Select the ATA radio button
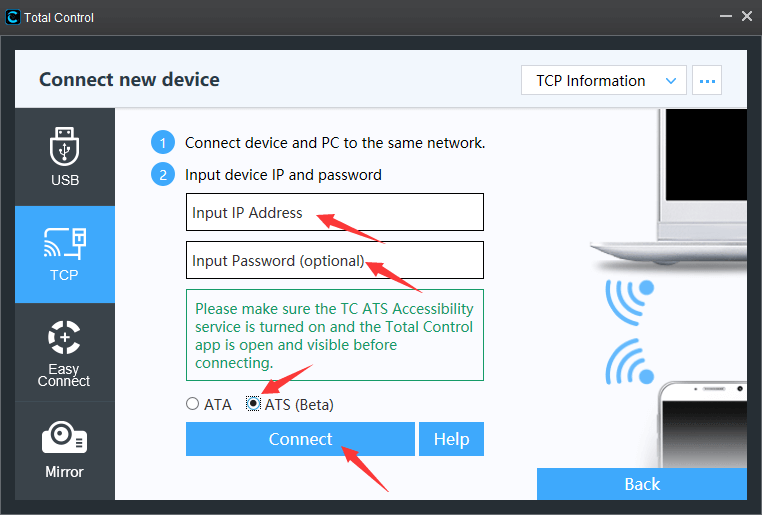This screenshot has width=762, height=515. 192,404
